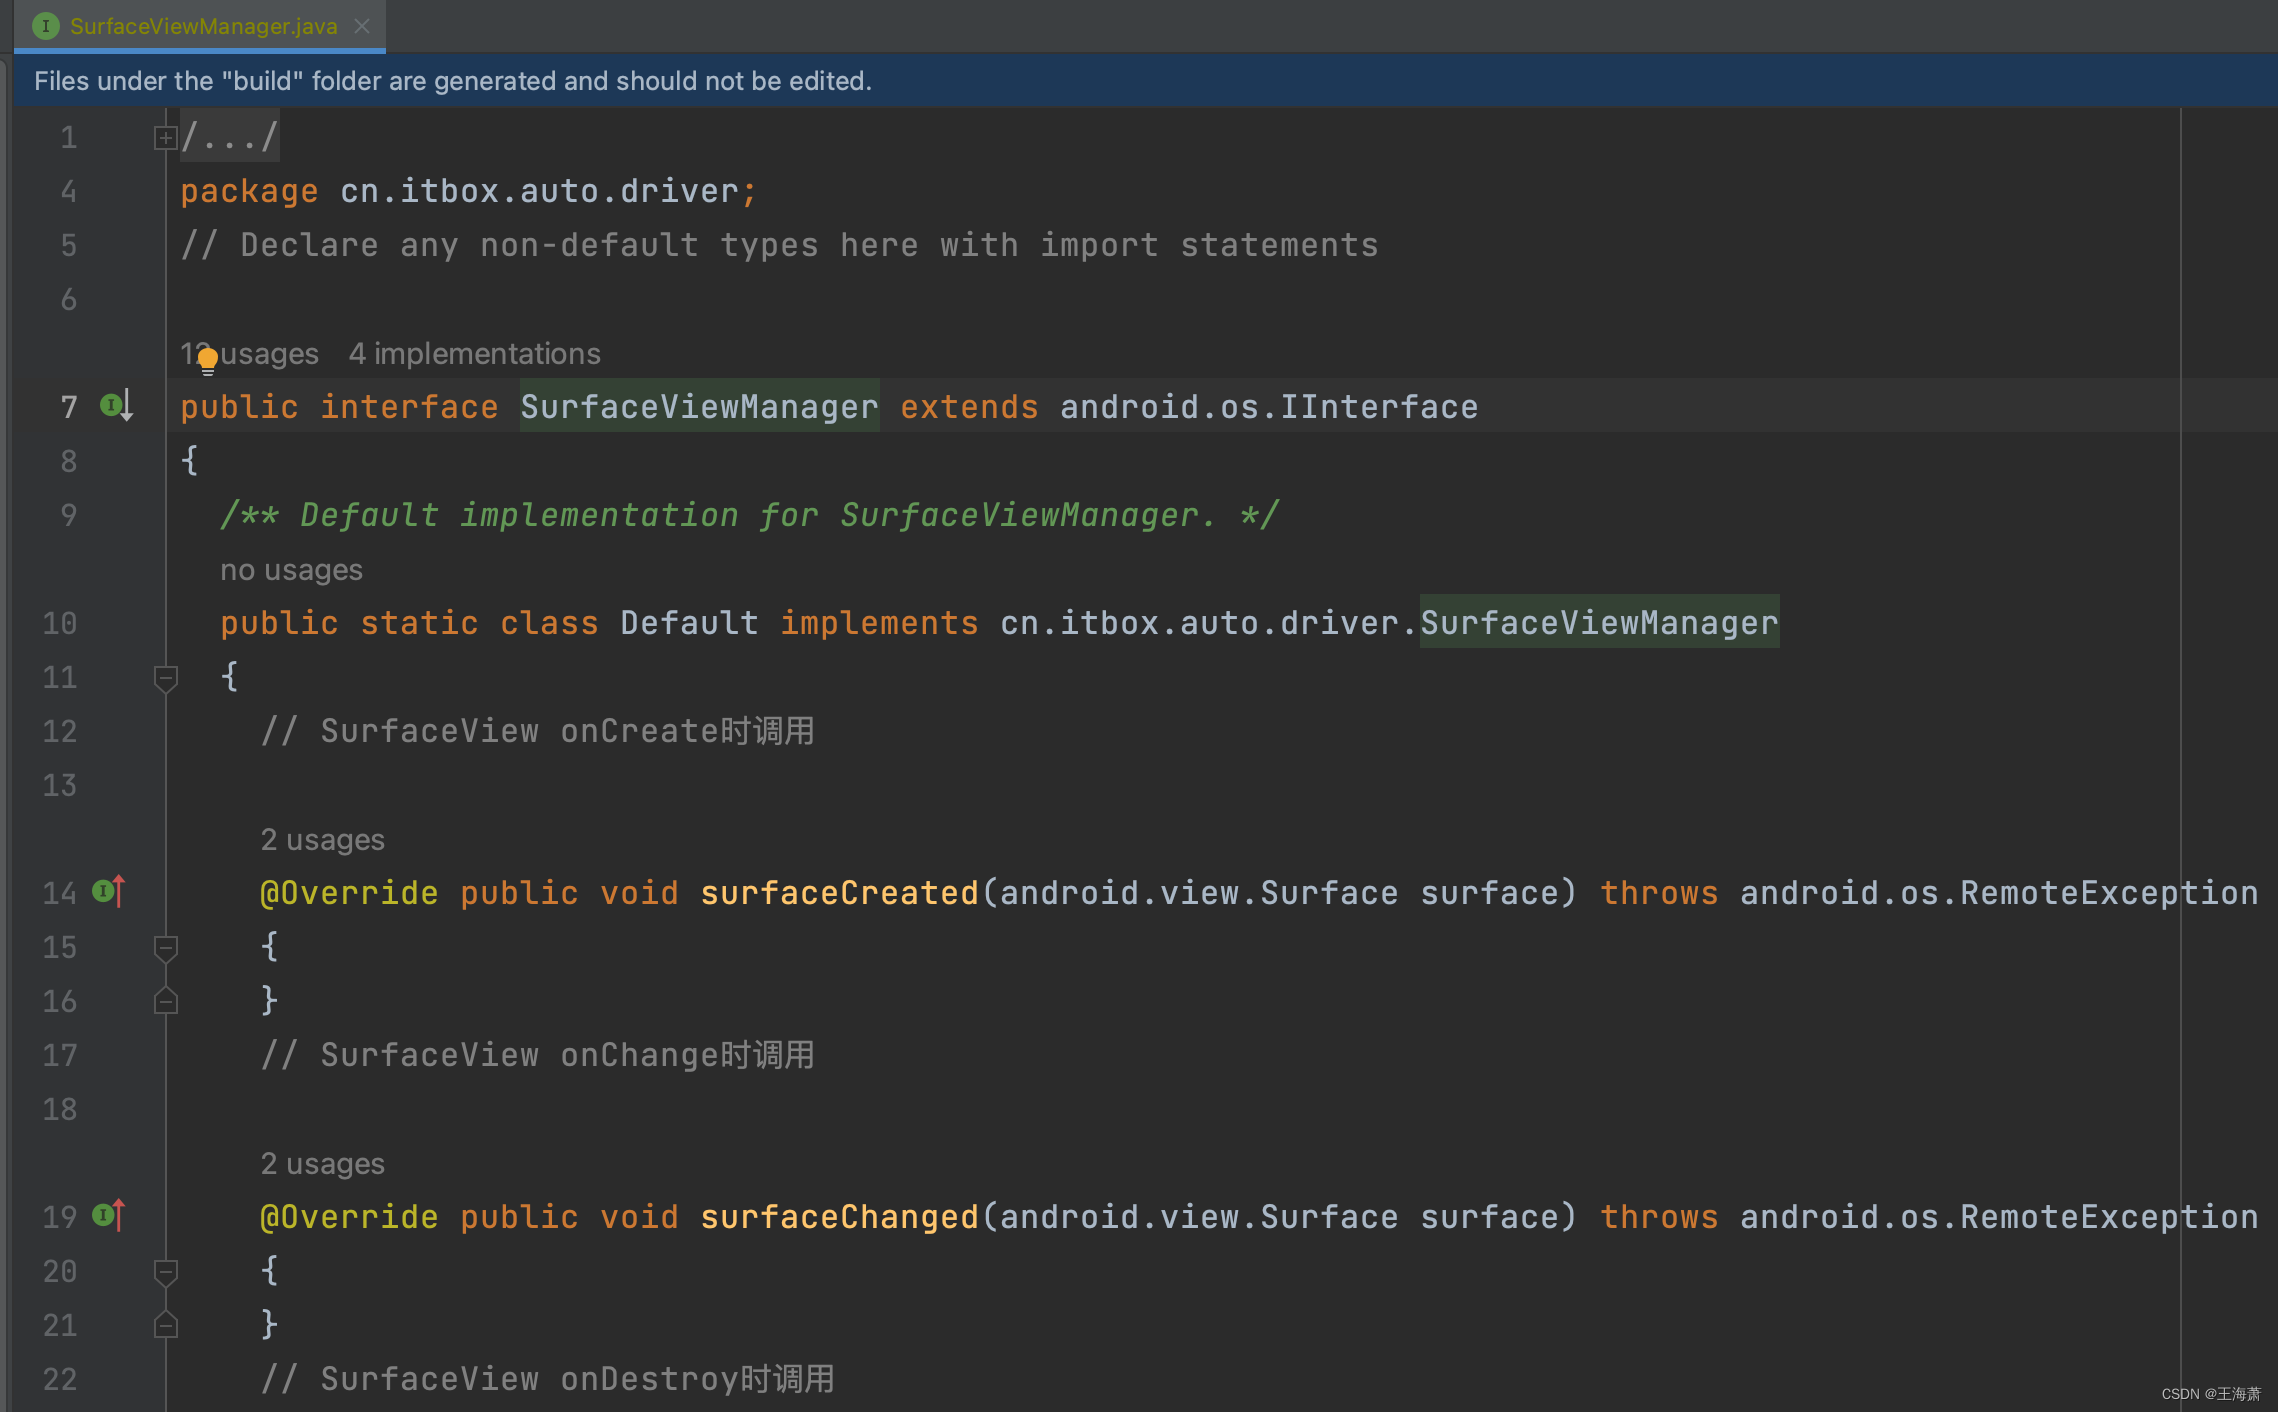The width and height of the screenshot is (2278, 1412).
Task: Click the yellow lightbulb intention icon
Action: (207, 360)
